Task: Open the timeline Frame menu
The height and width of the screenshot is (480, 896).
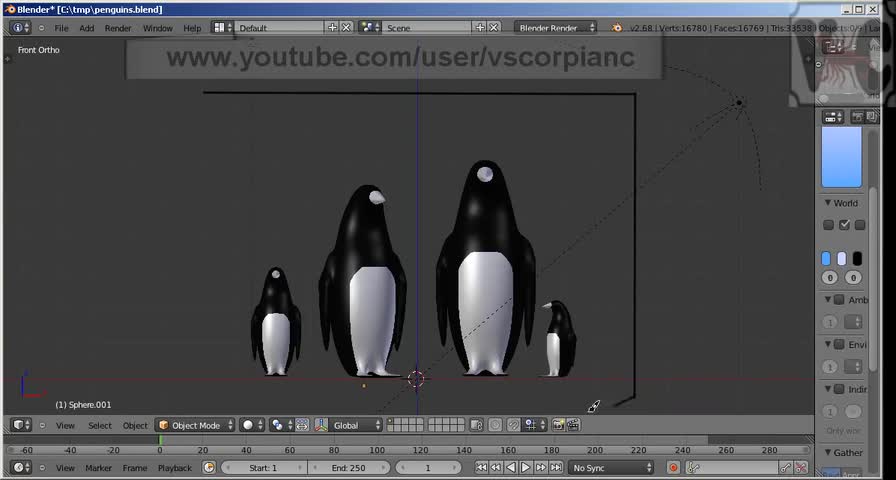Action: click(x=135, y=468)
